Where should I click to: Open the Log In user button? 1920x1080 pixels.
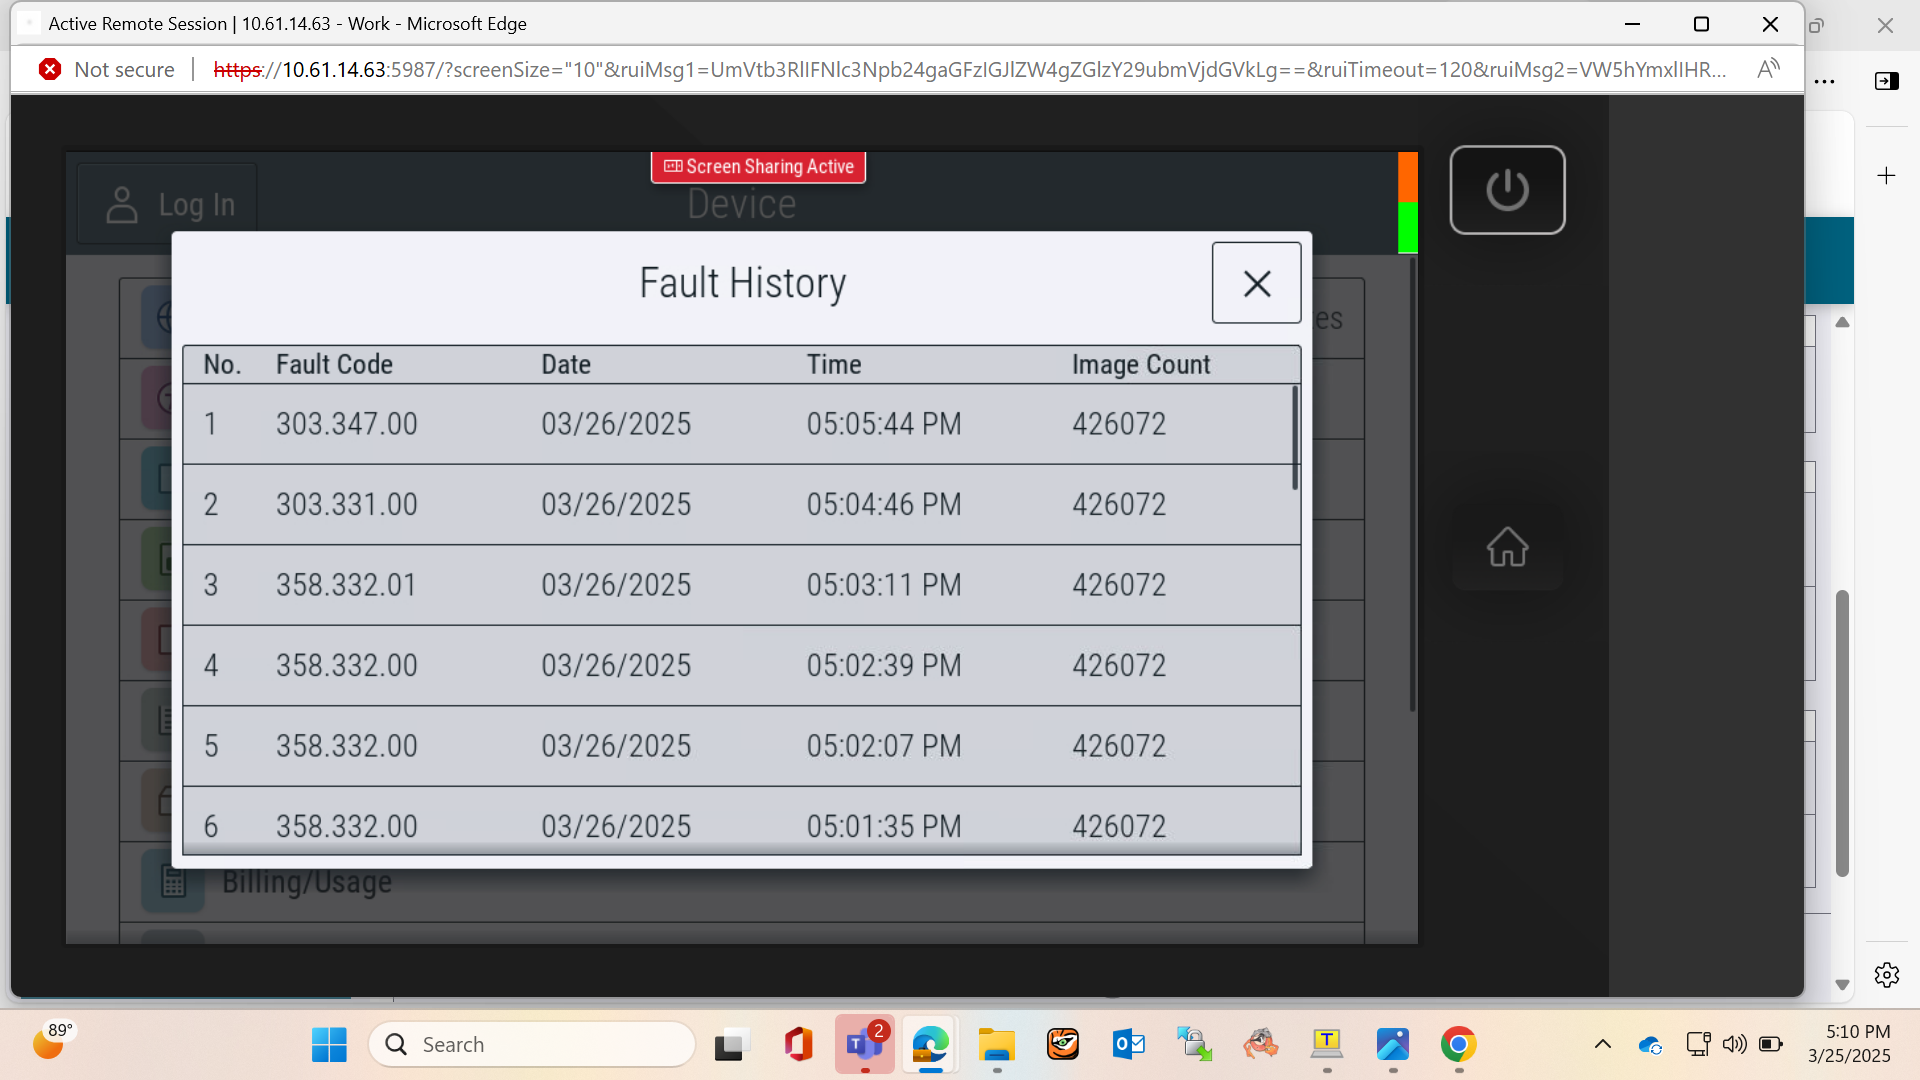pyautogui.click(x=168, y=205)
